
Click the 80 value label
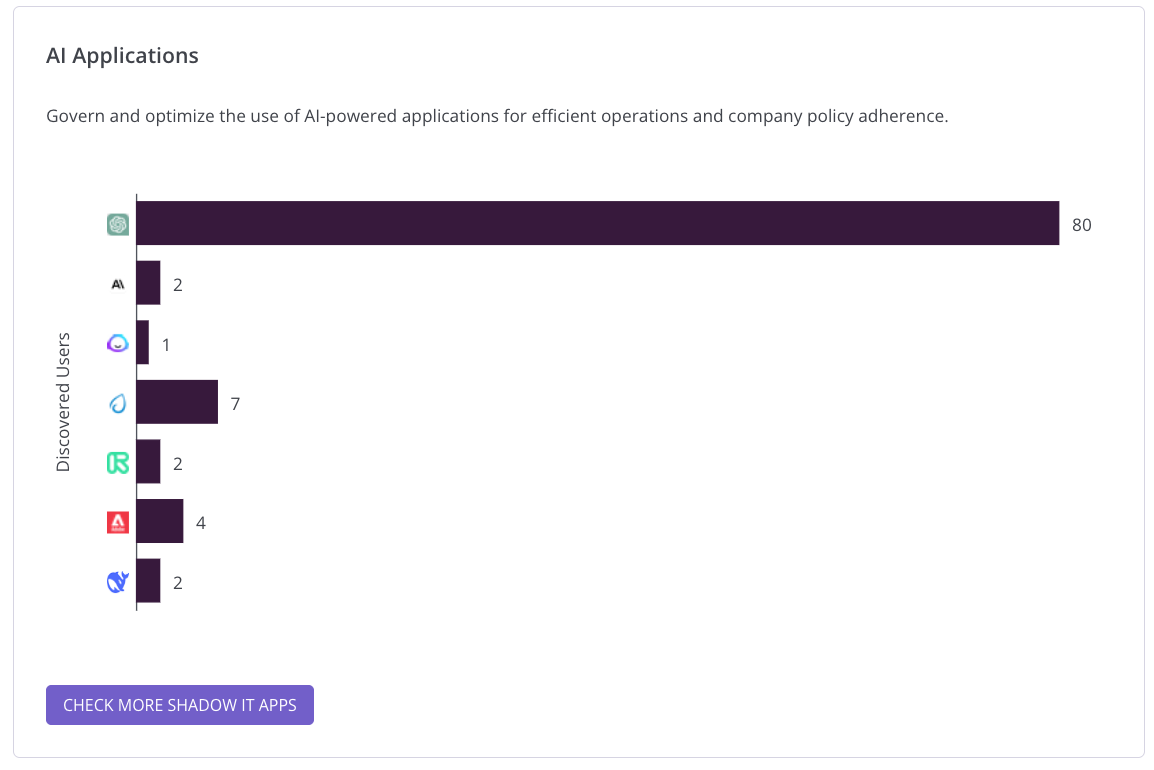[x=1082, y=225]
